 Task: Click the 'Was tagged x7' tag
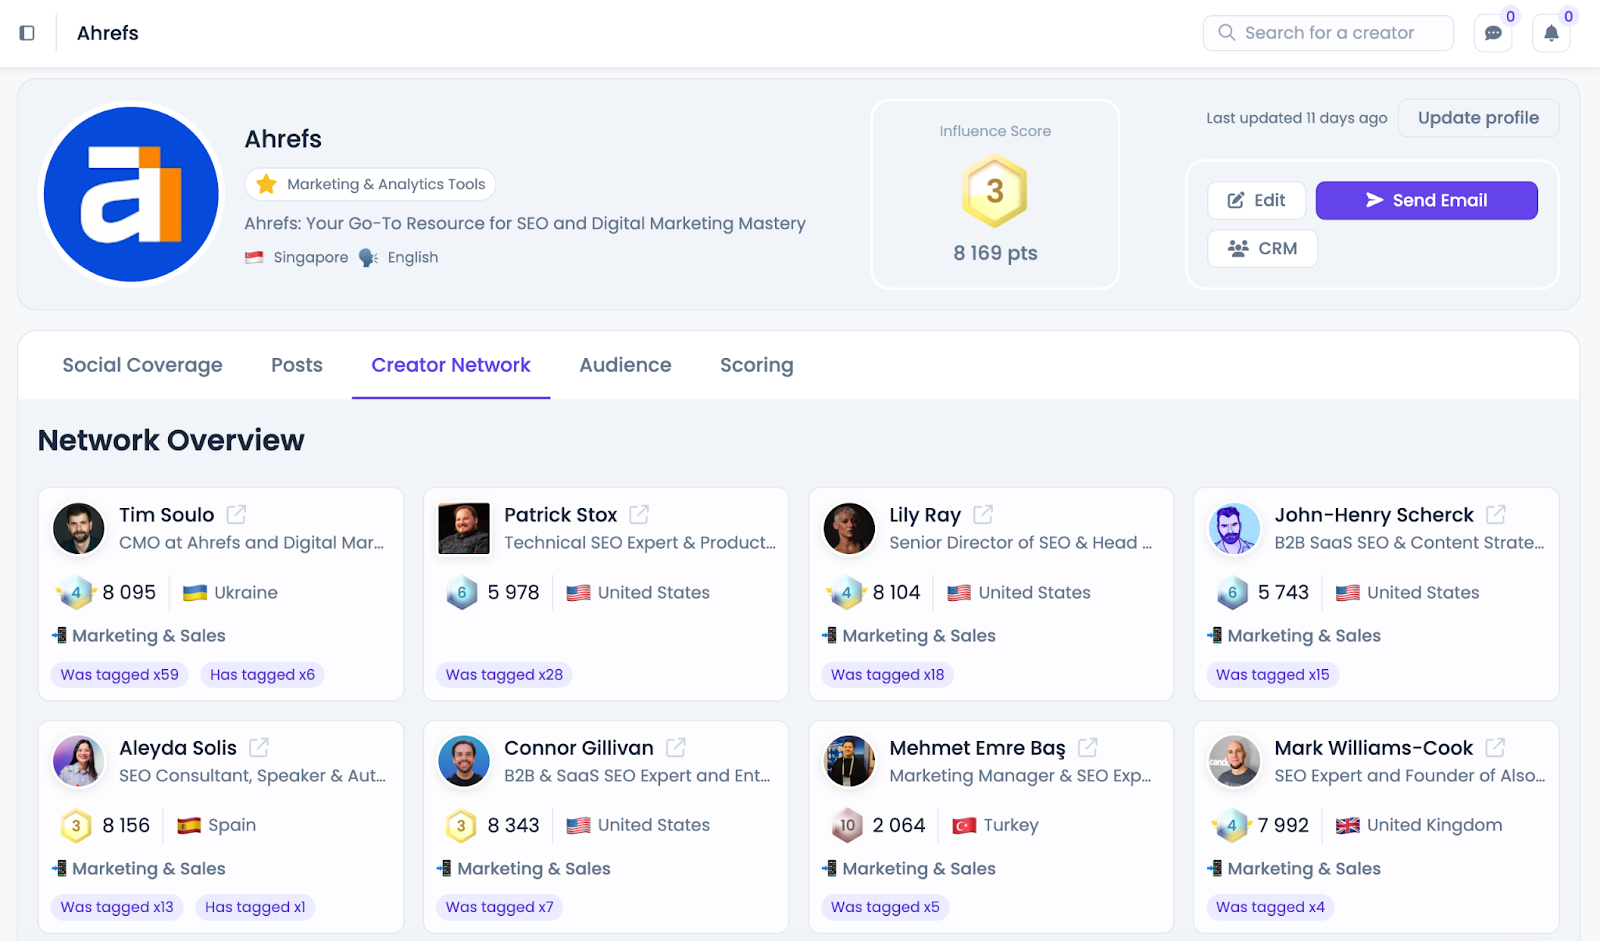499,907
